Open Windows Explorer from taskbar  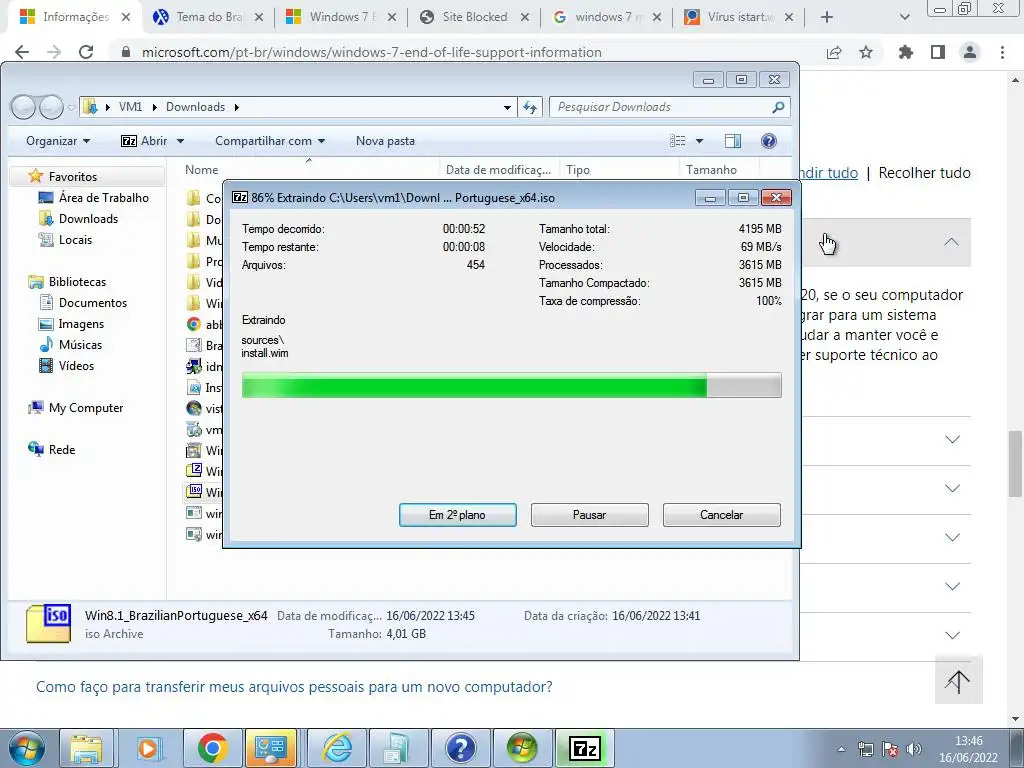point(86,748)
